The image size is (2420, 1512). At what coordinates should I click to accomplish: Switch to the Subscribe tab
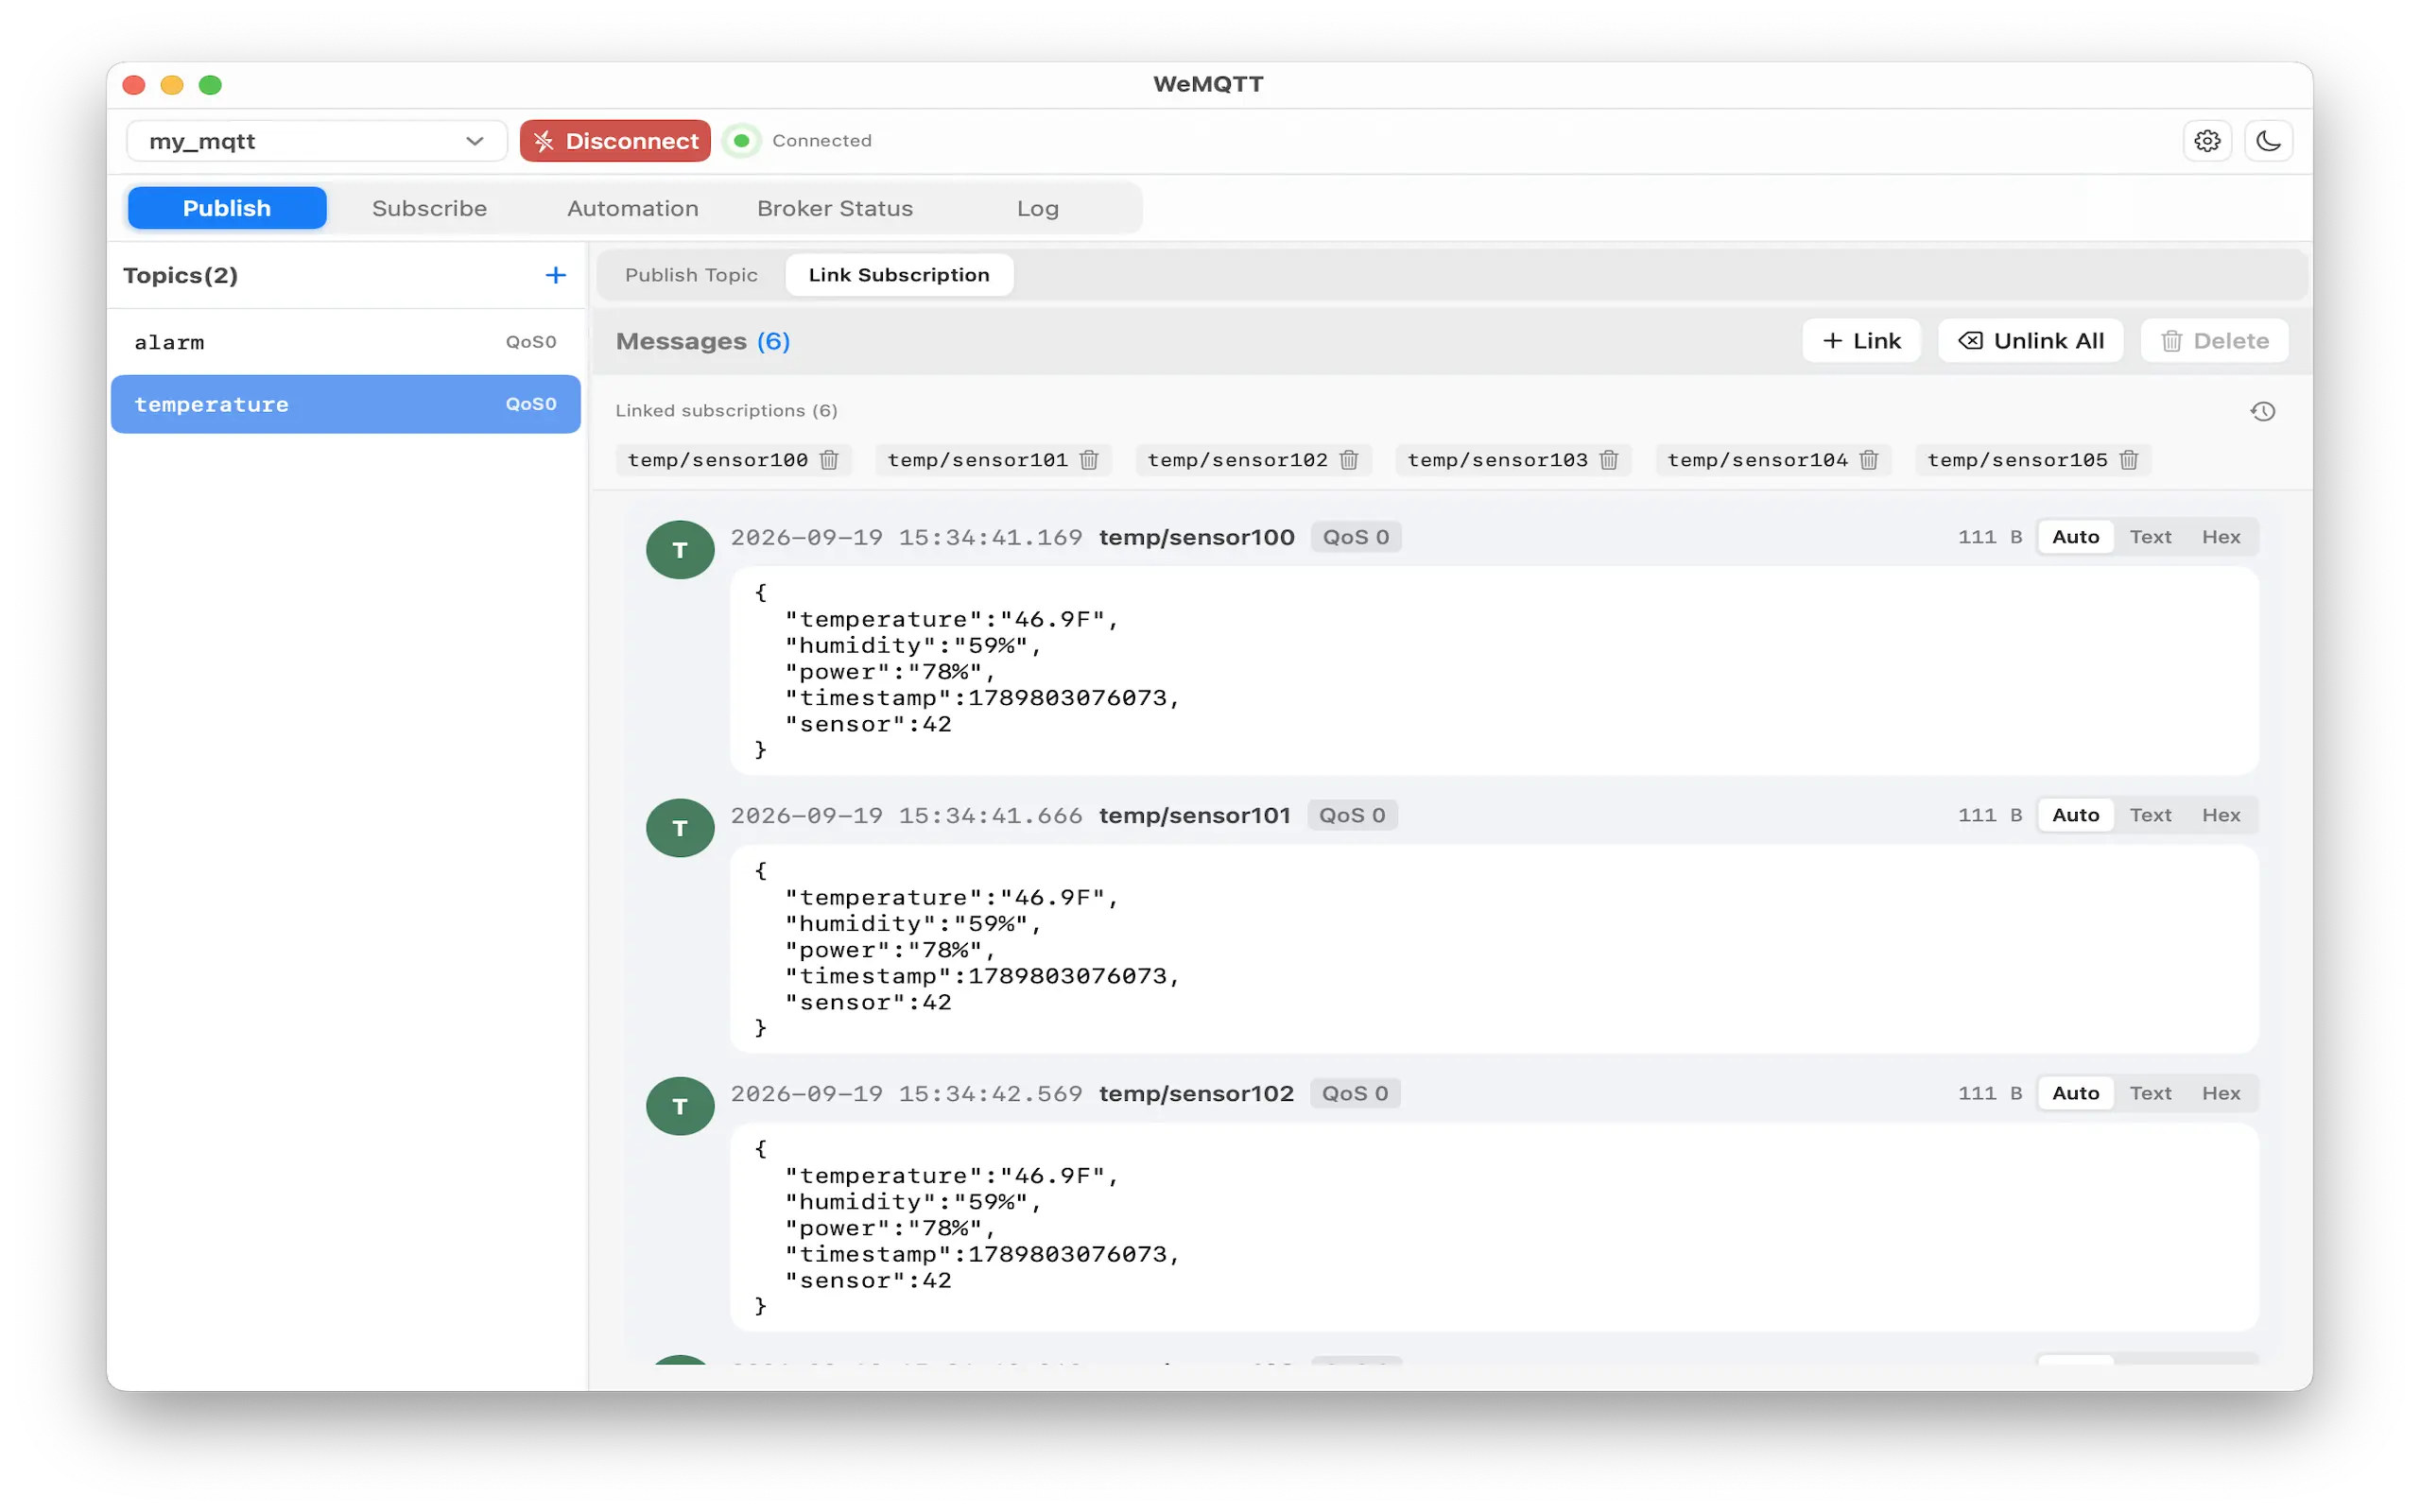click(x=429, y=208)
